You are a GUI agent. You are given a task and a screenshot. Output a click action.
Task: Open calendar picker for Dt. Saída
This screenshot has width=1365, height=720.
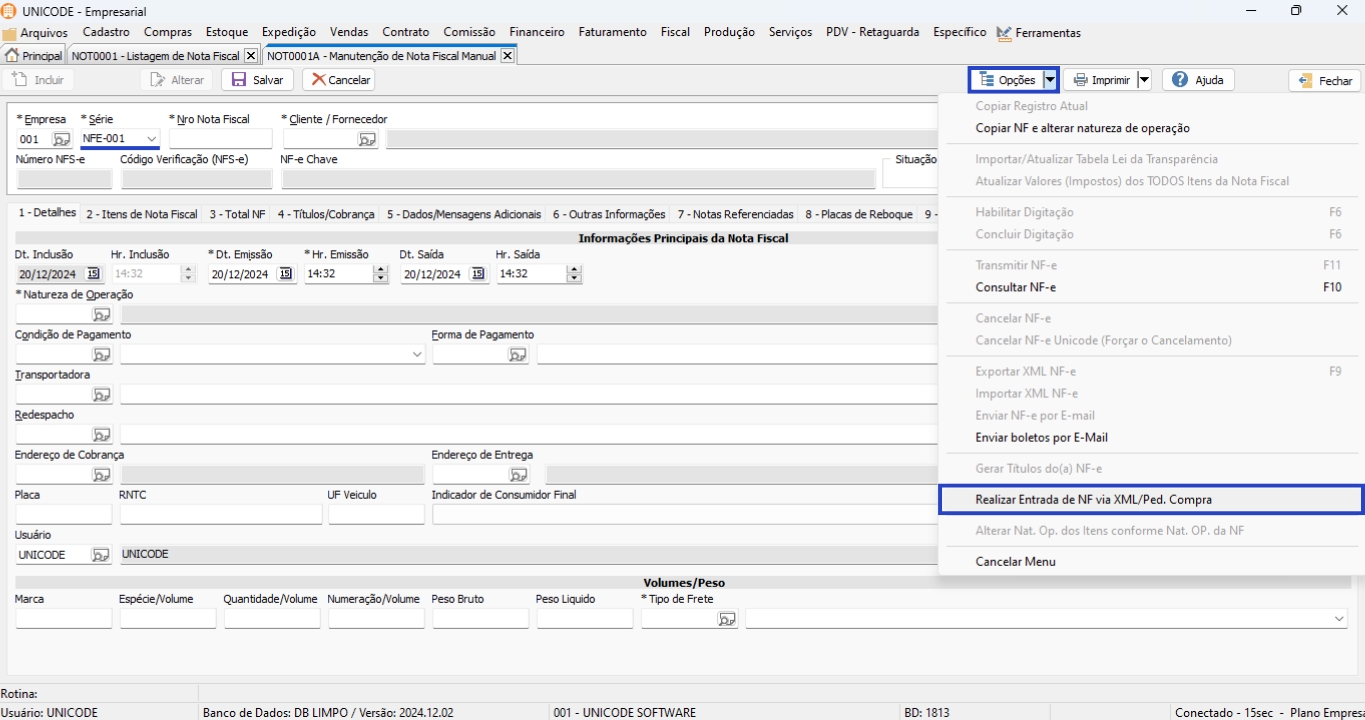click(477, 274)
